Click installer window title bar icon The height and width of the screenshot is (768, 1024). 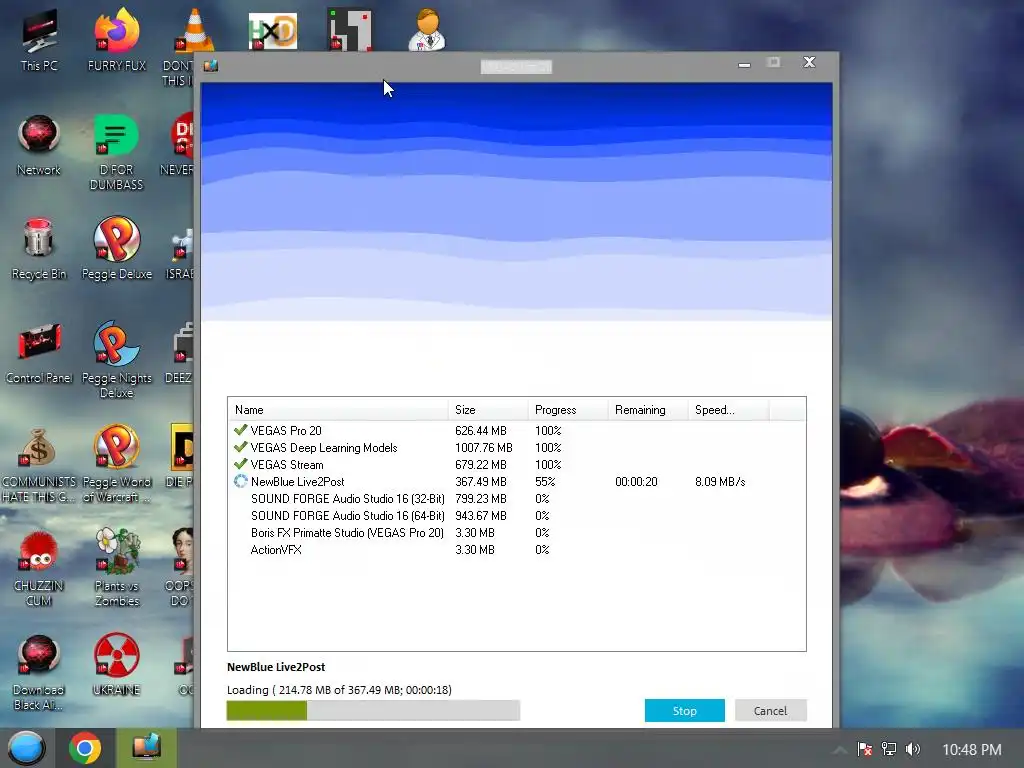[x=210, y=65]
